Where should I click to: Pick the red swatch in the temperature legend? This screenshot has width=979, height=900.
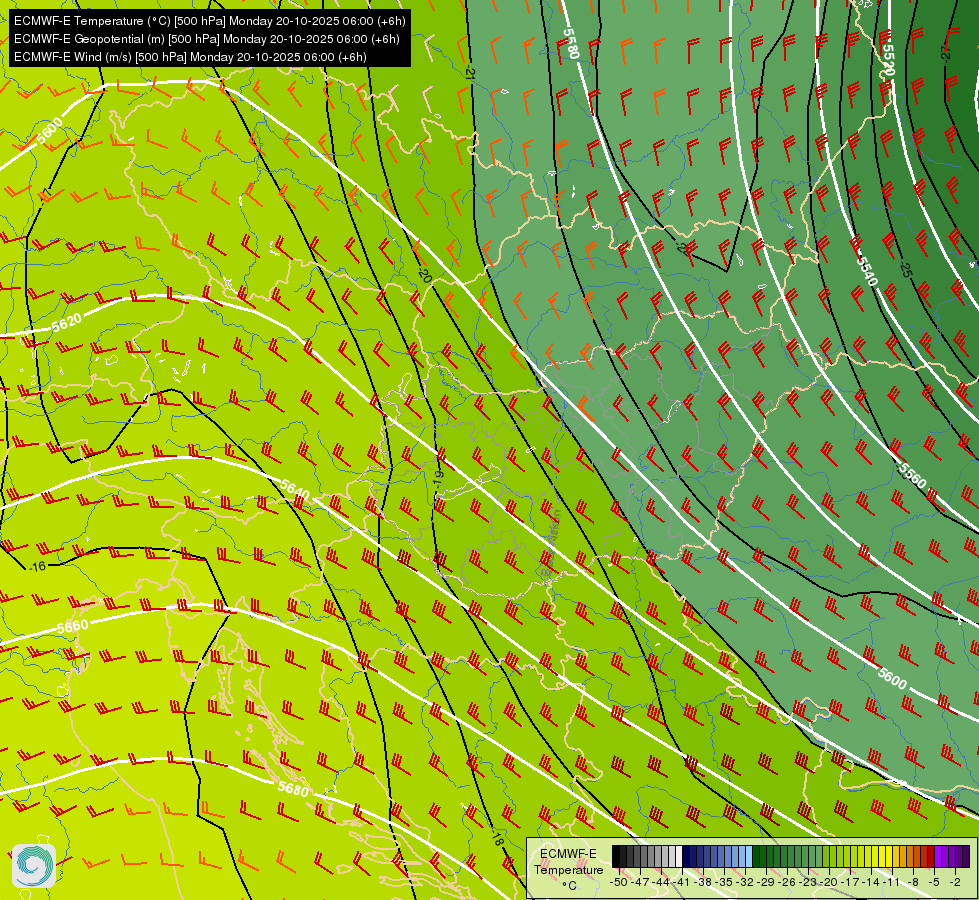pyautogui.click(x=930, y=857)
